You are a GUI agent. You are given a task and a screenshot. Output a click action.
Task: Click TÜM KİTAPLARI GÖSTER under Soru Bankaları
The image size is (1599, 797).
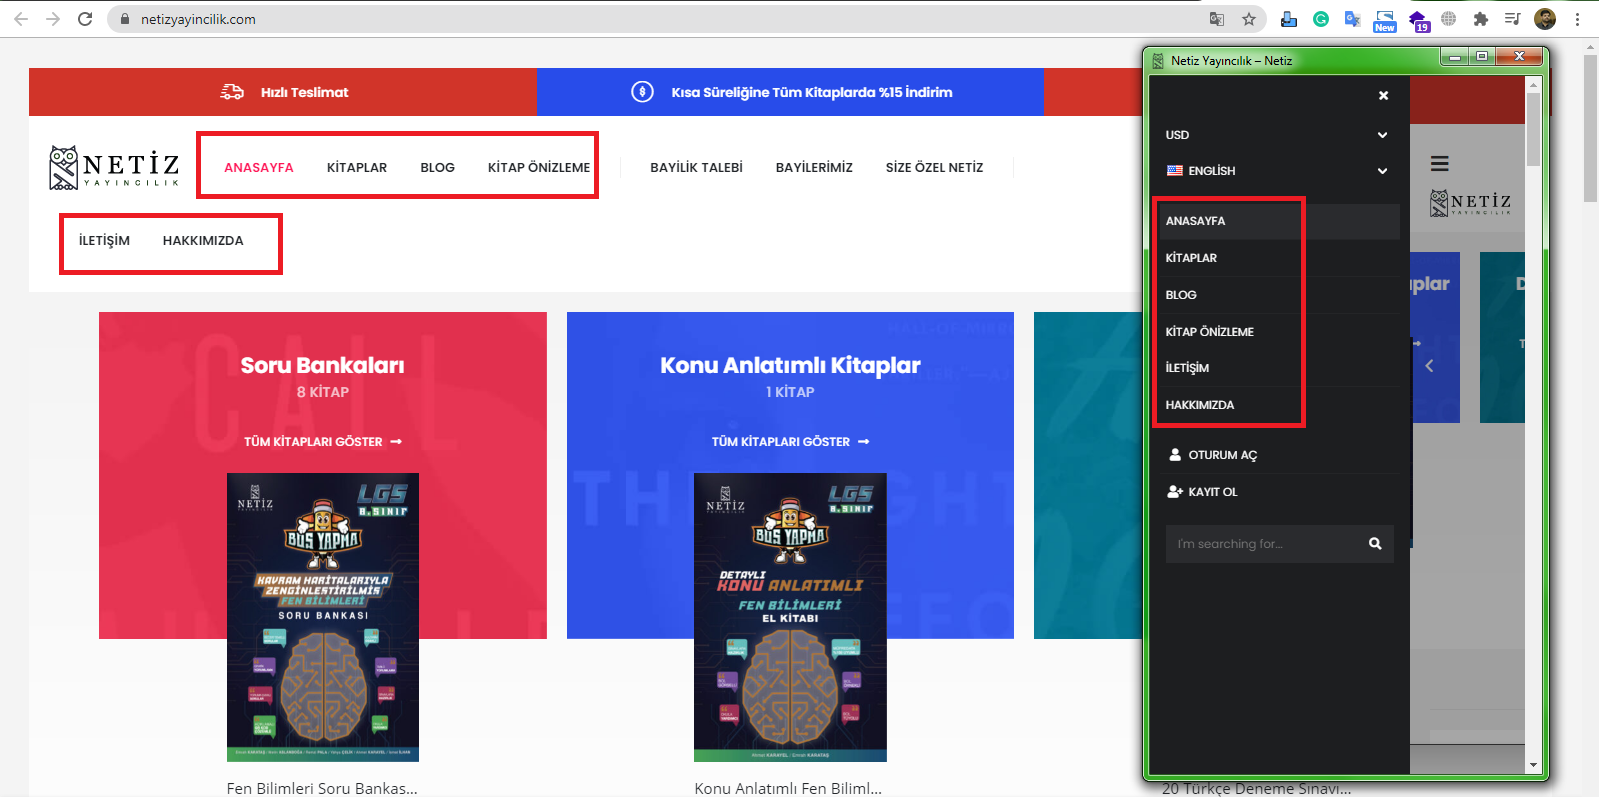pos(322,441)
